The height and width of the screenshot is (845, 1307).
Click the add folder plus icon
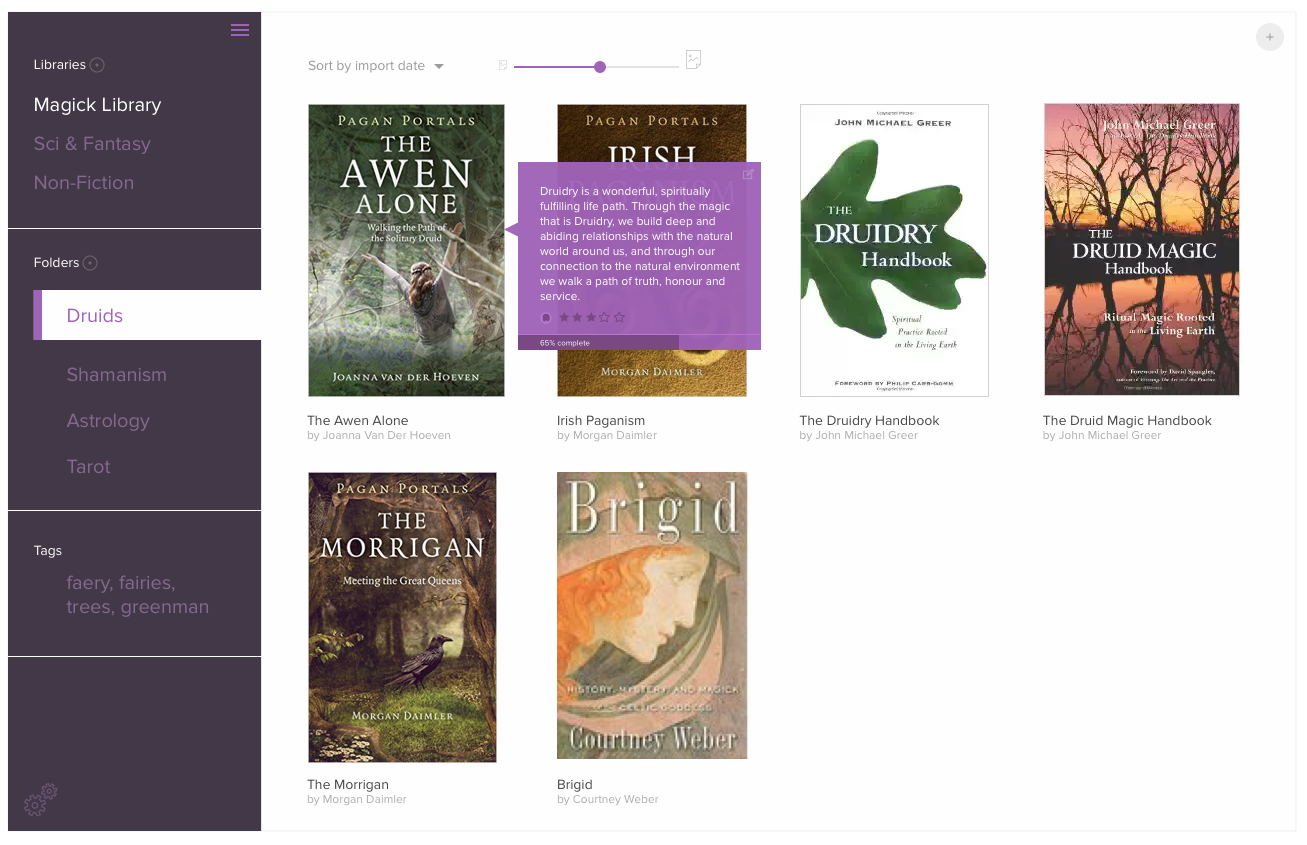coord(90,263)
